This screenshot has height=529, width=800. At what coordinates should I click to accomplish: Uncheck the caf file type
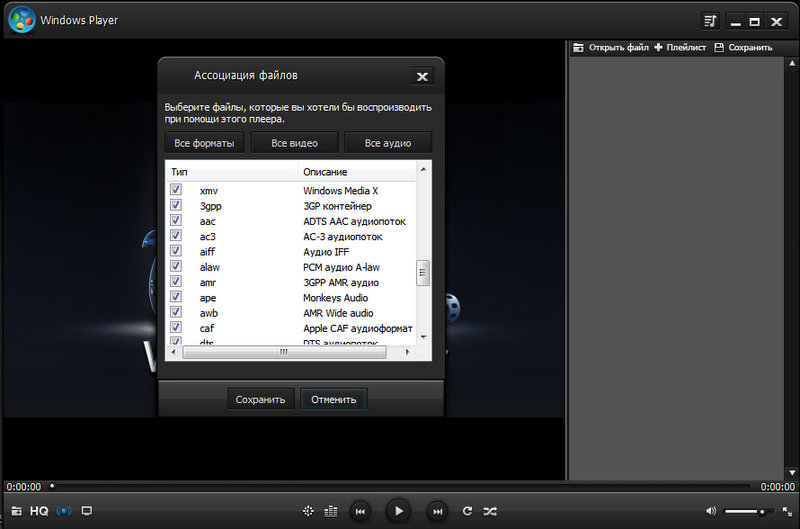[176, 327]
